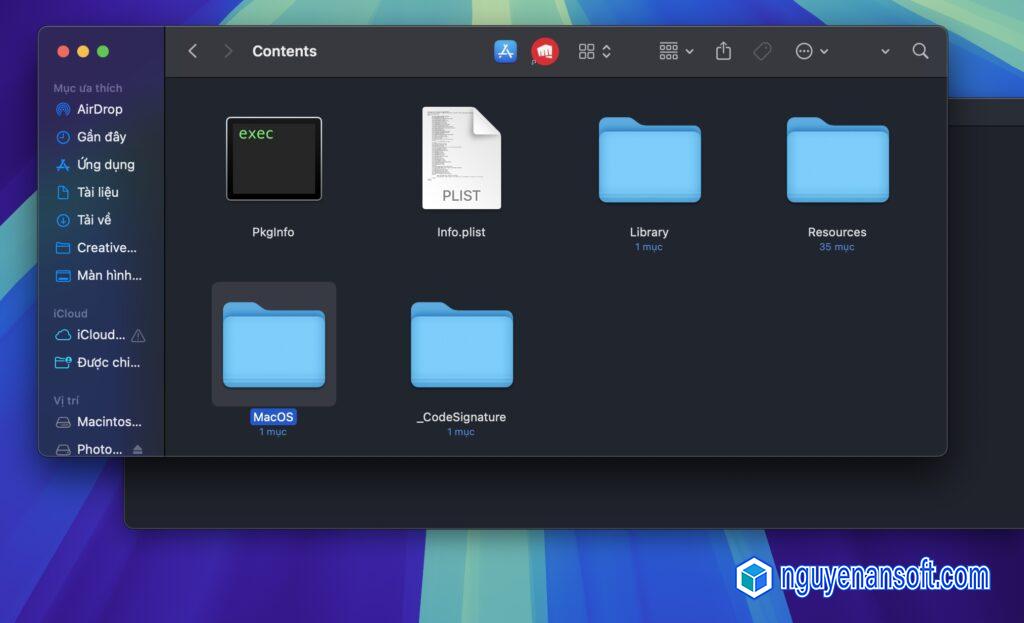This screenshot has height=623, width=1024.
Task: Go to Tài về in sidebar
Action: [x=94, y=220]
